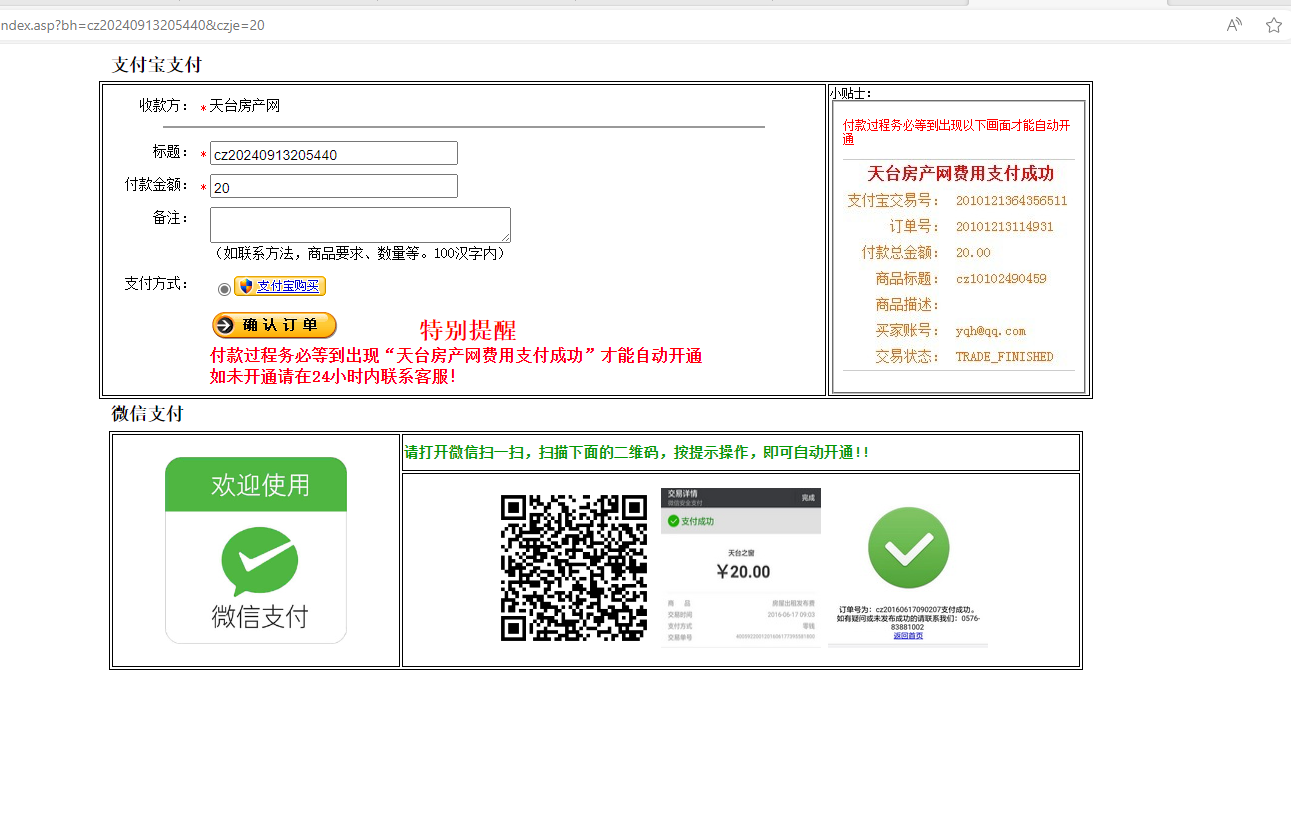Click the 收款方 label
The height and width of the screenshot is (836, 1291).
pos(164,105)
